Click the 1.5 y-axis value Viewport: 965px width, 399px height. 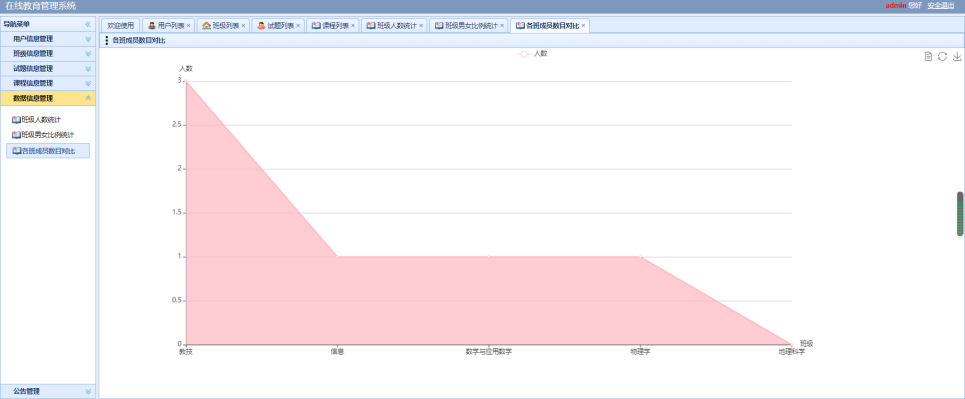(177, 213)
